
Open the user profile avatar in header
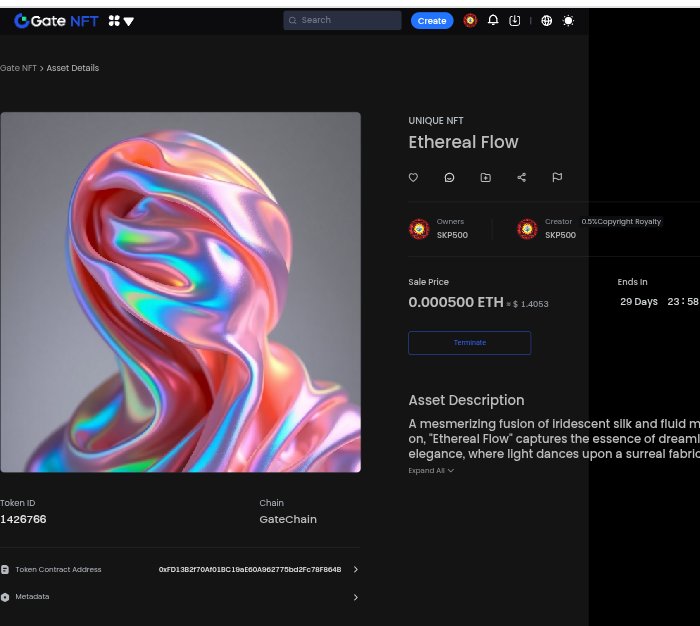(x=470, y=20)
